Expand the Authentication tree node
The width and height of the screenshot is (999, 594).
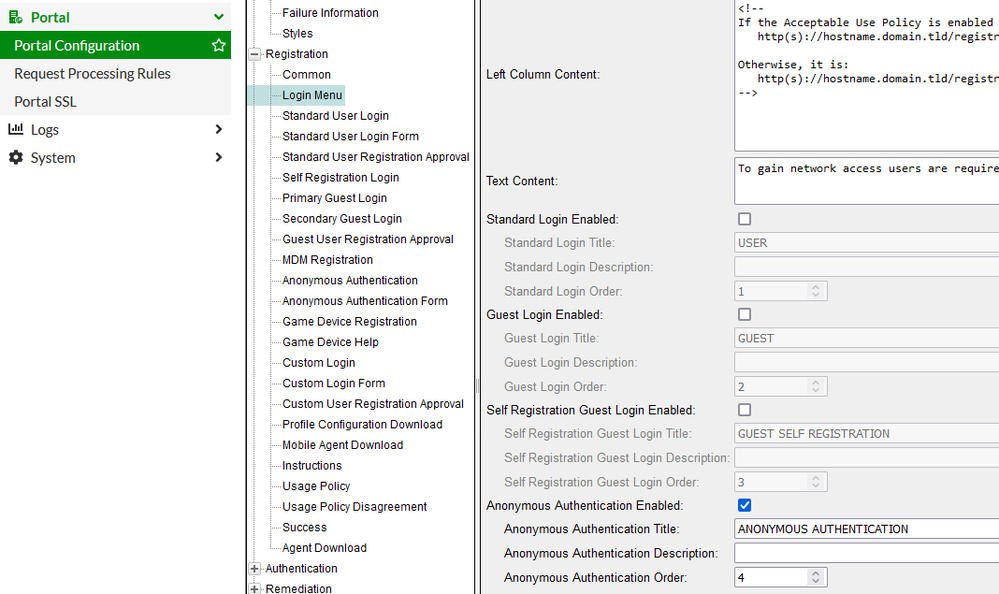pos(255,568)
